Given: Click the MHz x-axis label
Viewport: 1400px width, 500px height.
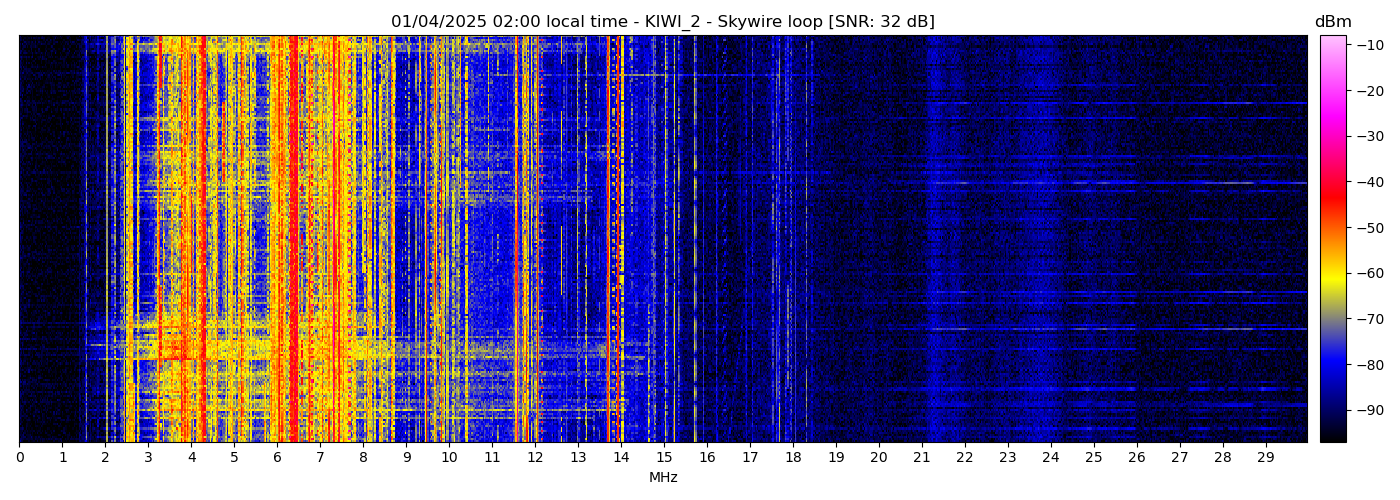Looking at the screenshot, I should coord(663,478).
